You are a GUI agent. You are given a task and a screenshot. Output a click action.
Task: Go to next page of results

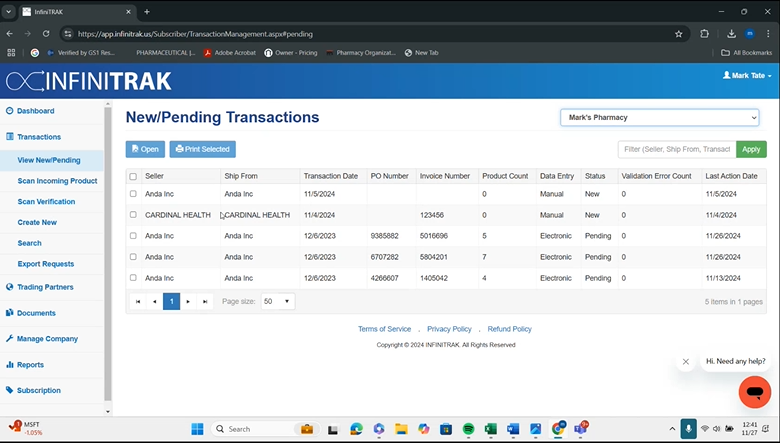pyautogui.click(x=188, y=301)
